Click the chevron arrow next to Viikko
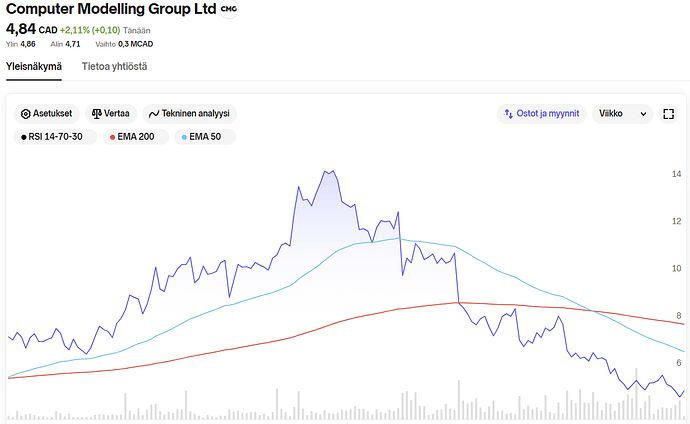The height and width of the screenshot is (424, 690). click(x=643, y=114)
